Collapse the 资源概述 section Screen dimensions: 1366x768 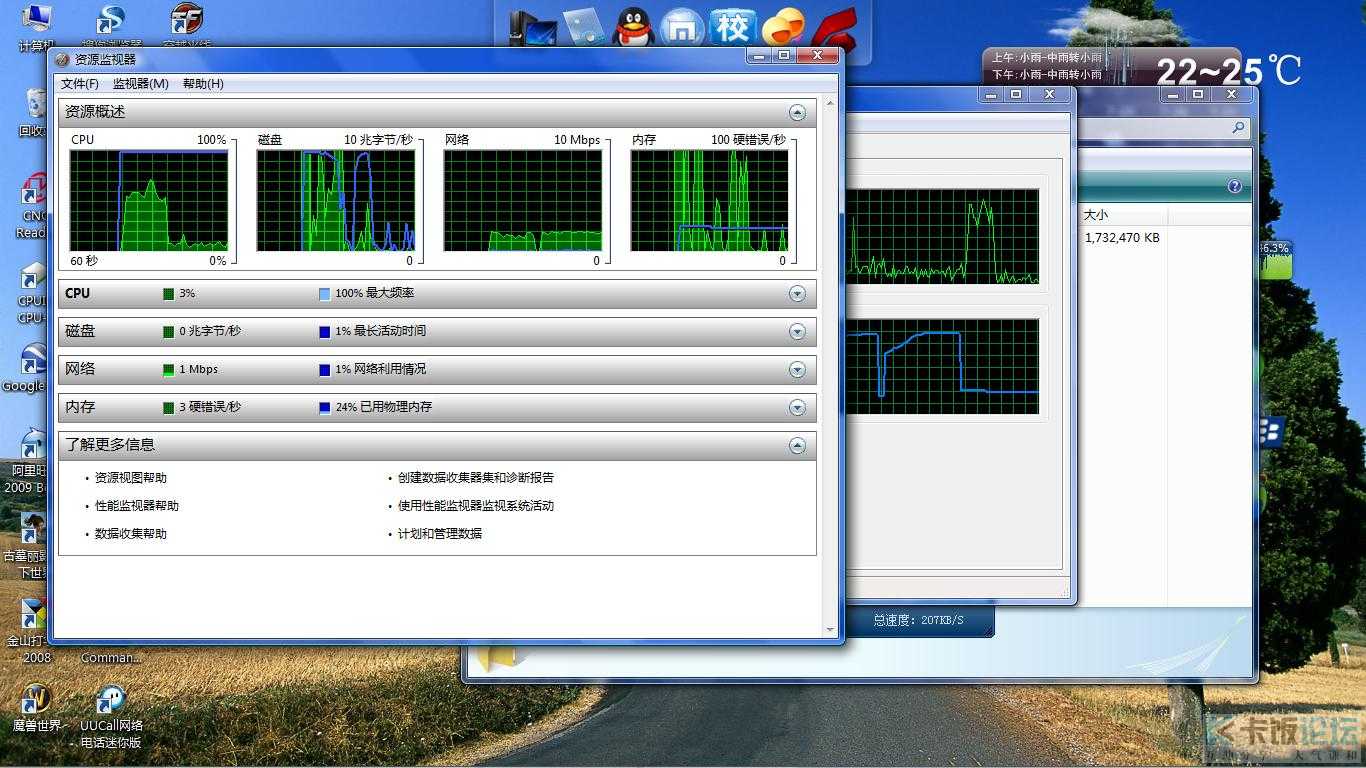click(797, 113)
